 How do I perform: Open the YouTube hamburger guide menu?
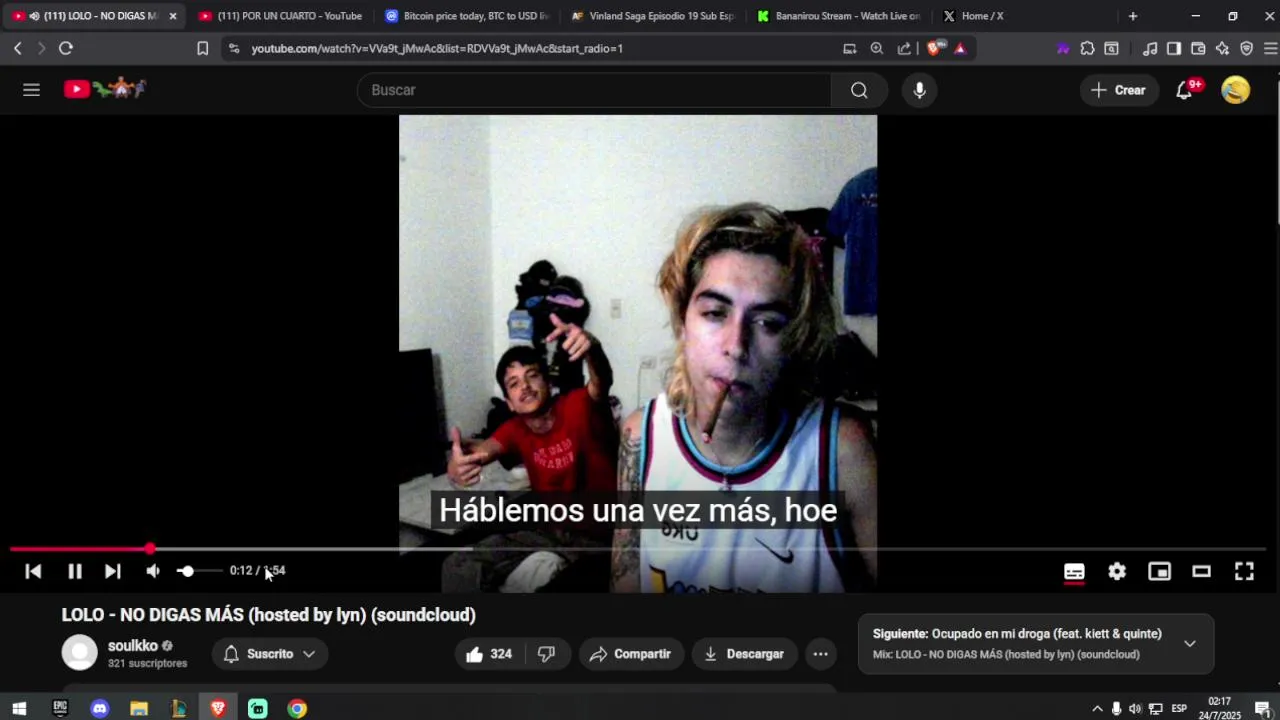(x=31, y=90)
